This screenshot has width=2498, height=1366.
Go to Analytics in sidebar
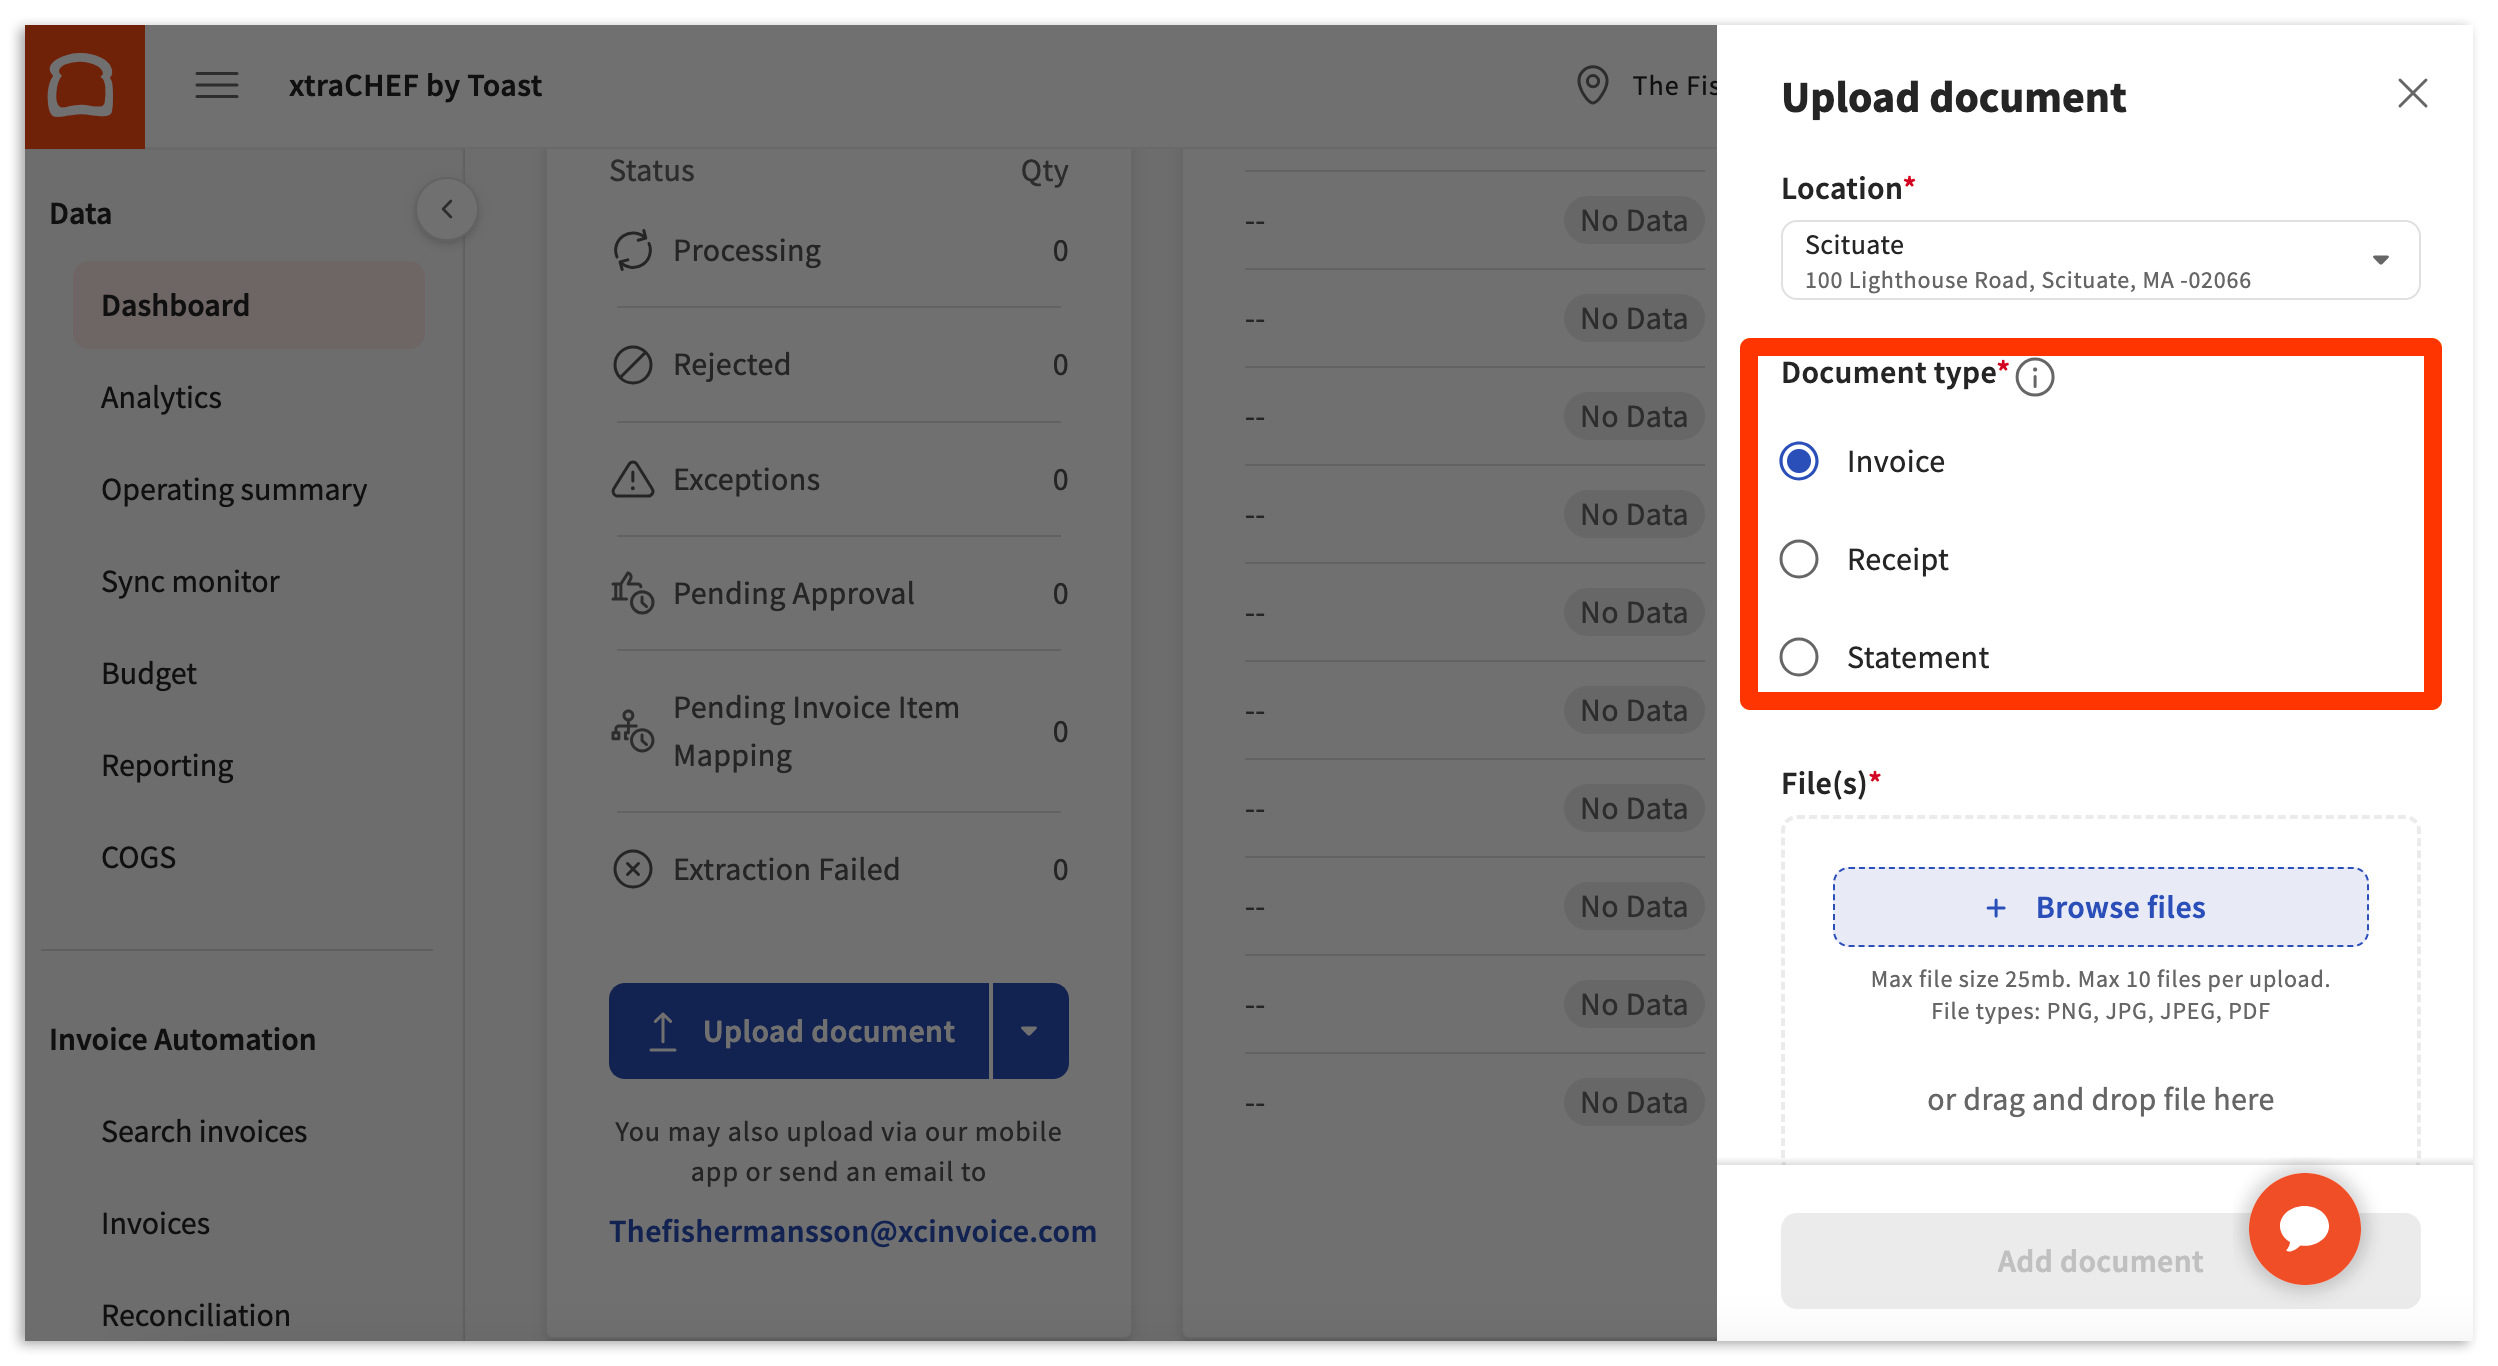point(161,398)
